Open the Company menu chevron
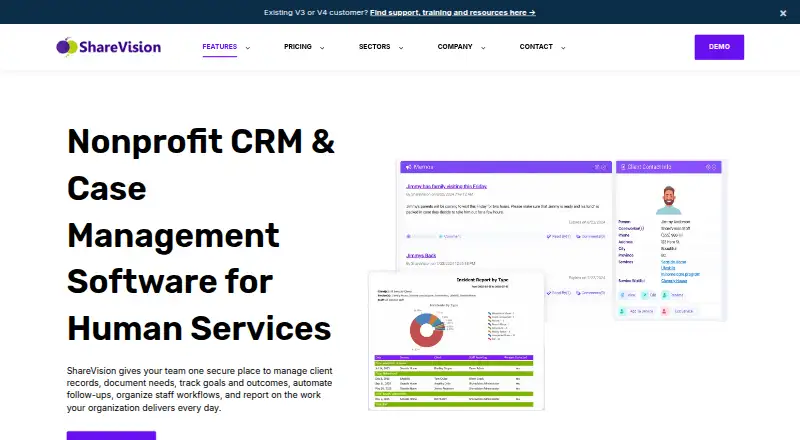Viewport: 800px width, 440px height. point(483,48)
